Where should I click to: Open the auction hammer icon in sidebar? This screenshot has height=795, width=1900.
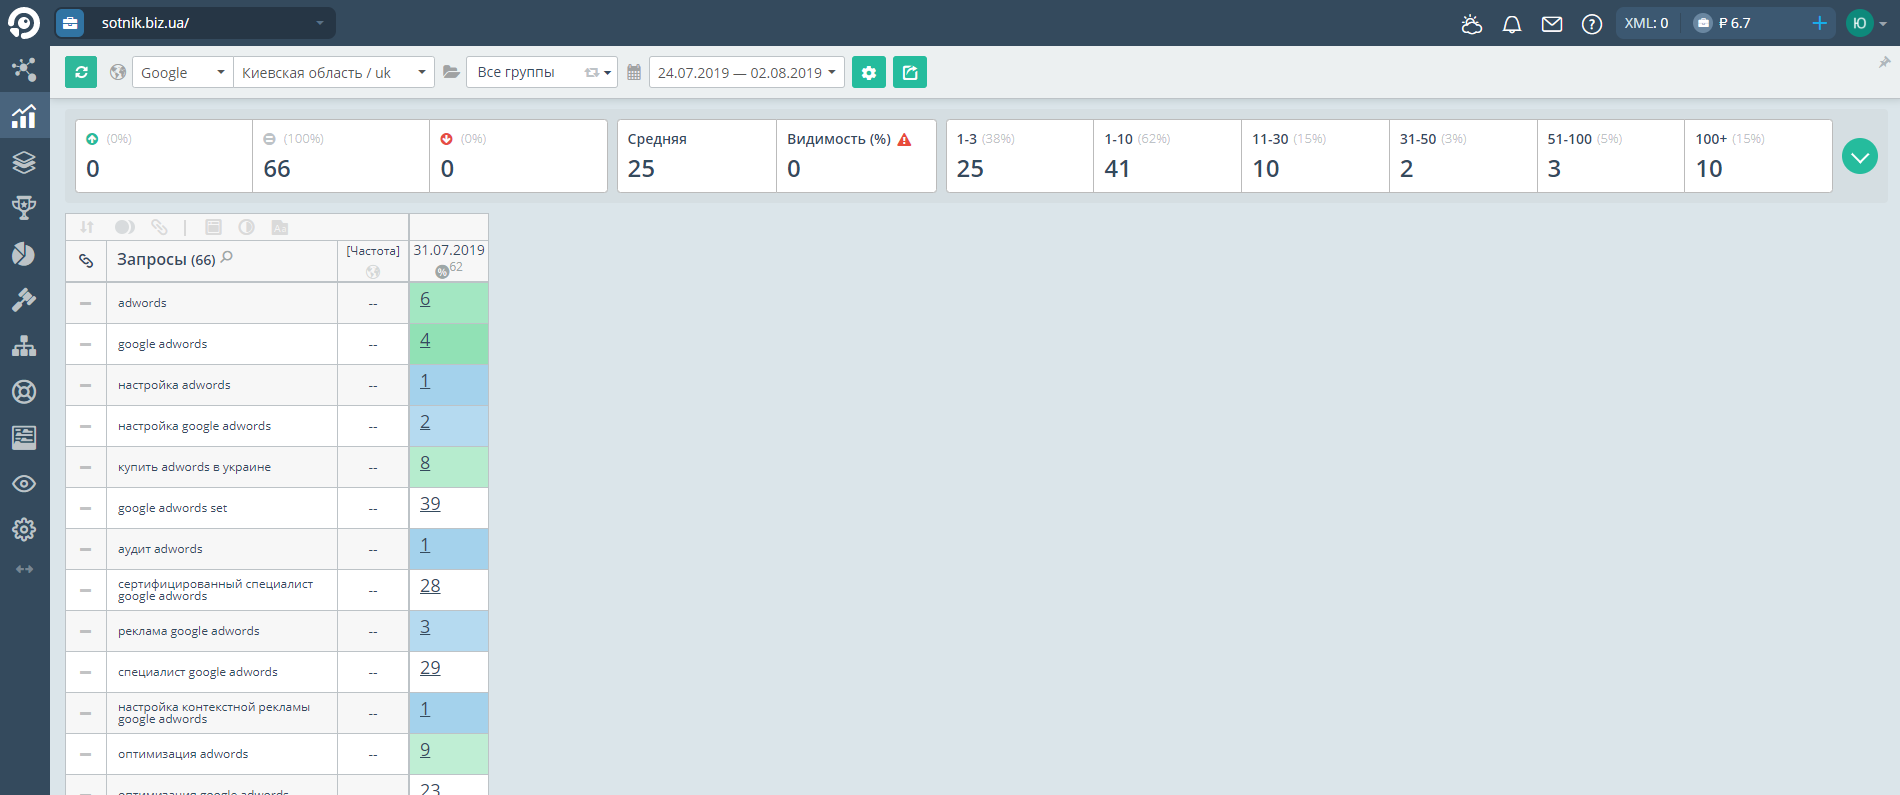[x=24, y=300]
